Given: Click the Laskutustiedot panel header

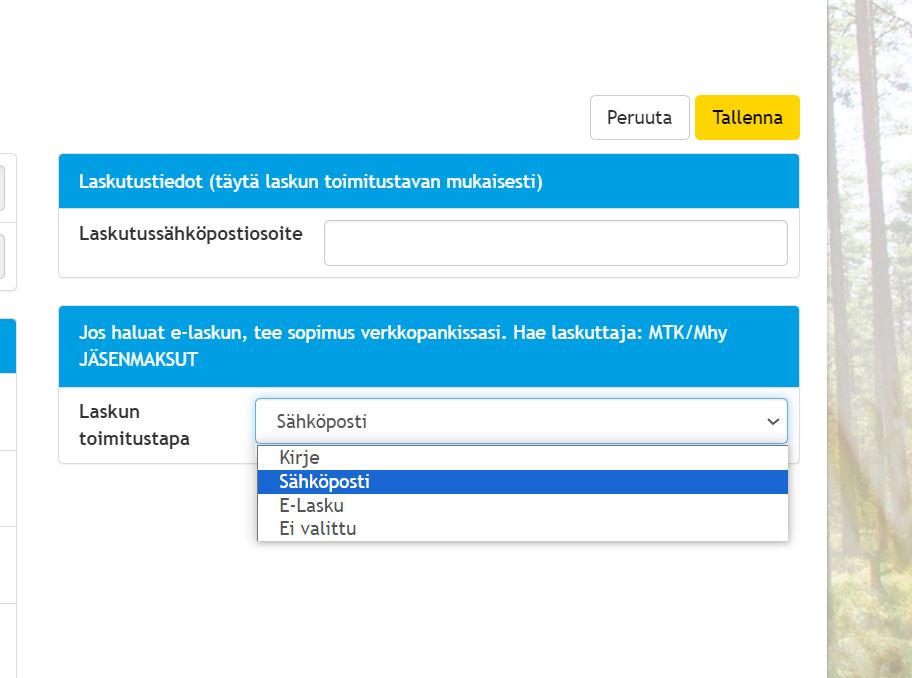Looking at the screenshot, I should point(428,182).
